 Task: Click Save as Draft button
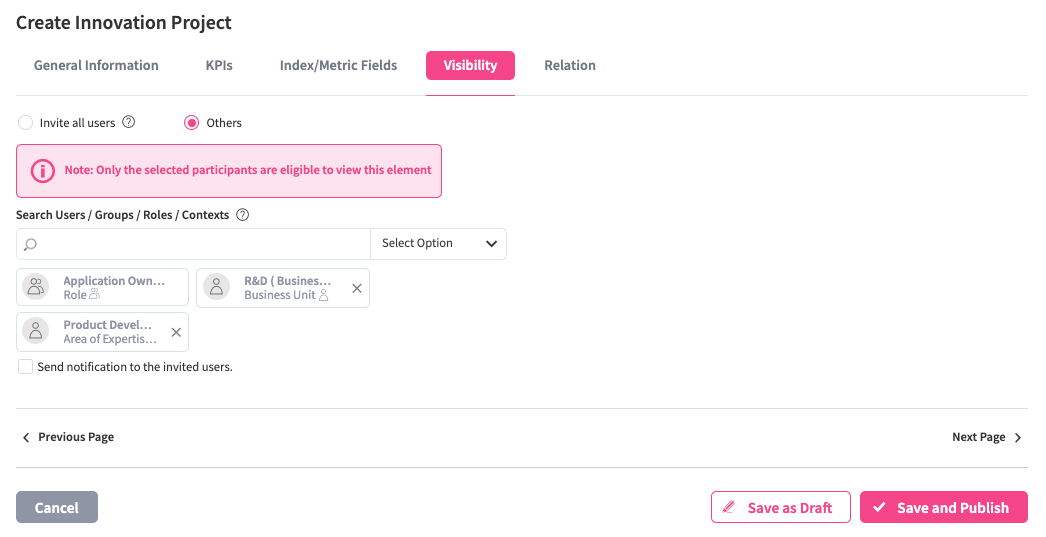click(x=780, y=508)
